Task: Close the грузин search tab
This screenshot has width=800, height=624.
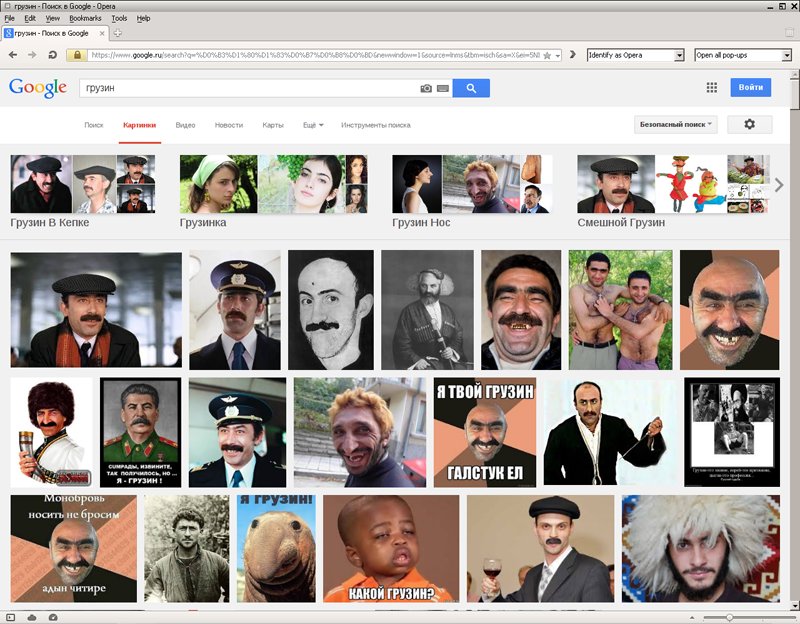Action: pyautogui.click(x=102, y=33)
